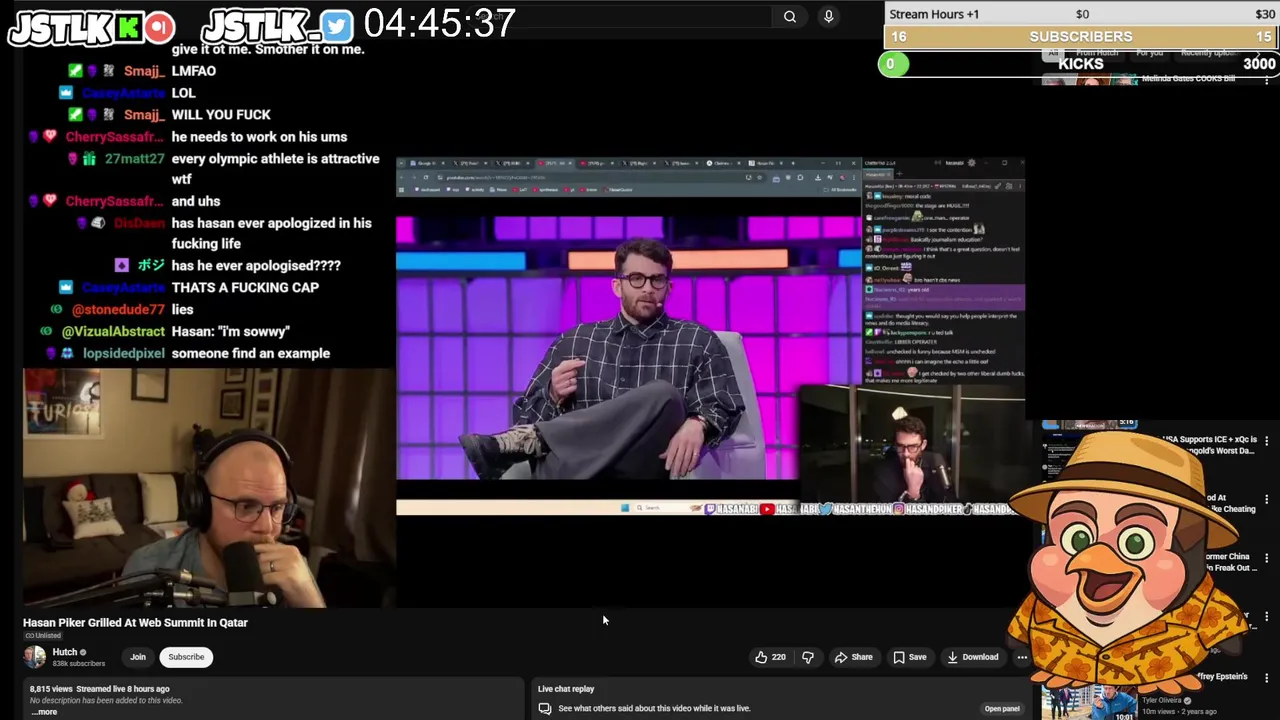Select the For you filter chip

pyautogui.click(x=1149, y=52)
